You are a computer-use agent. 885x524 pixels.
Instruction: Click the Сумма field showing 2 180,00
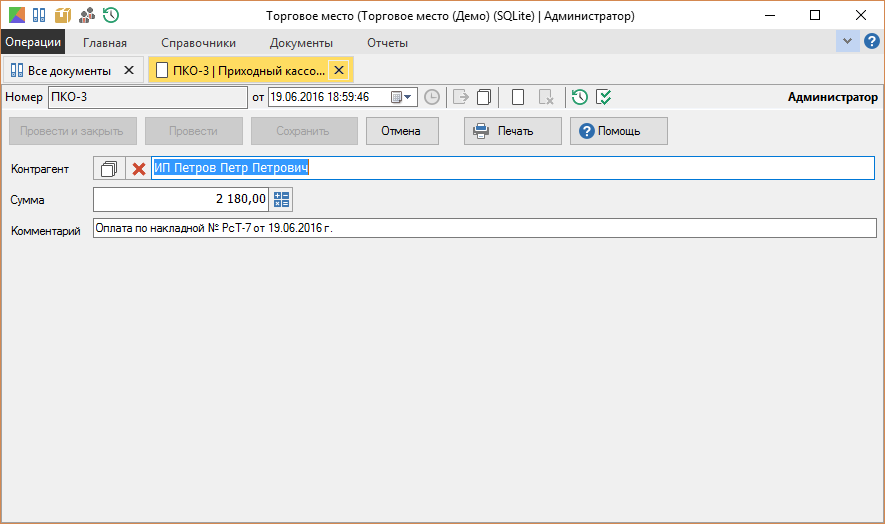point(181,199)
